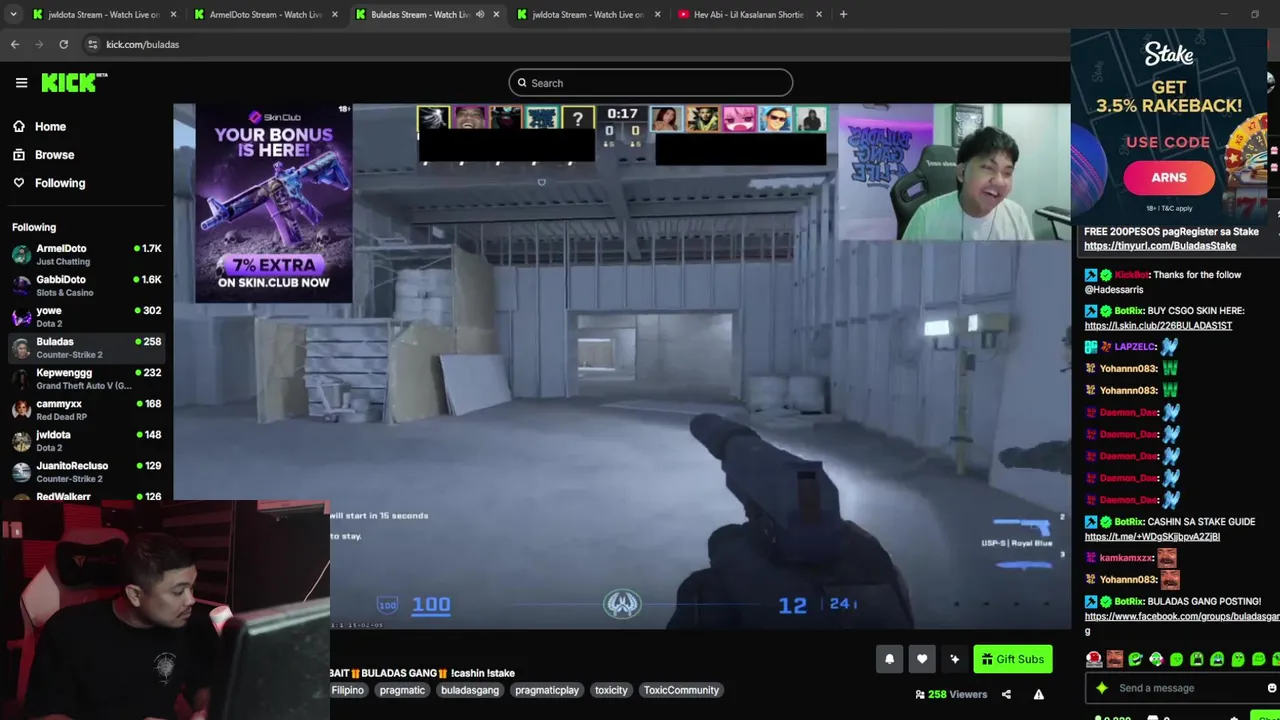This screenshot has width=1280, height=720.
Task: Open cammyxx channel from Following list
Action: 86,409
